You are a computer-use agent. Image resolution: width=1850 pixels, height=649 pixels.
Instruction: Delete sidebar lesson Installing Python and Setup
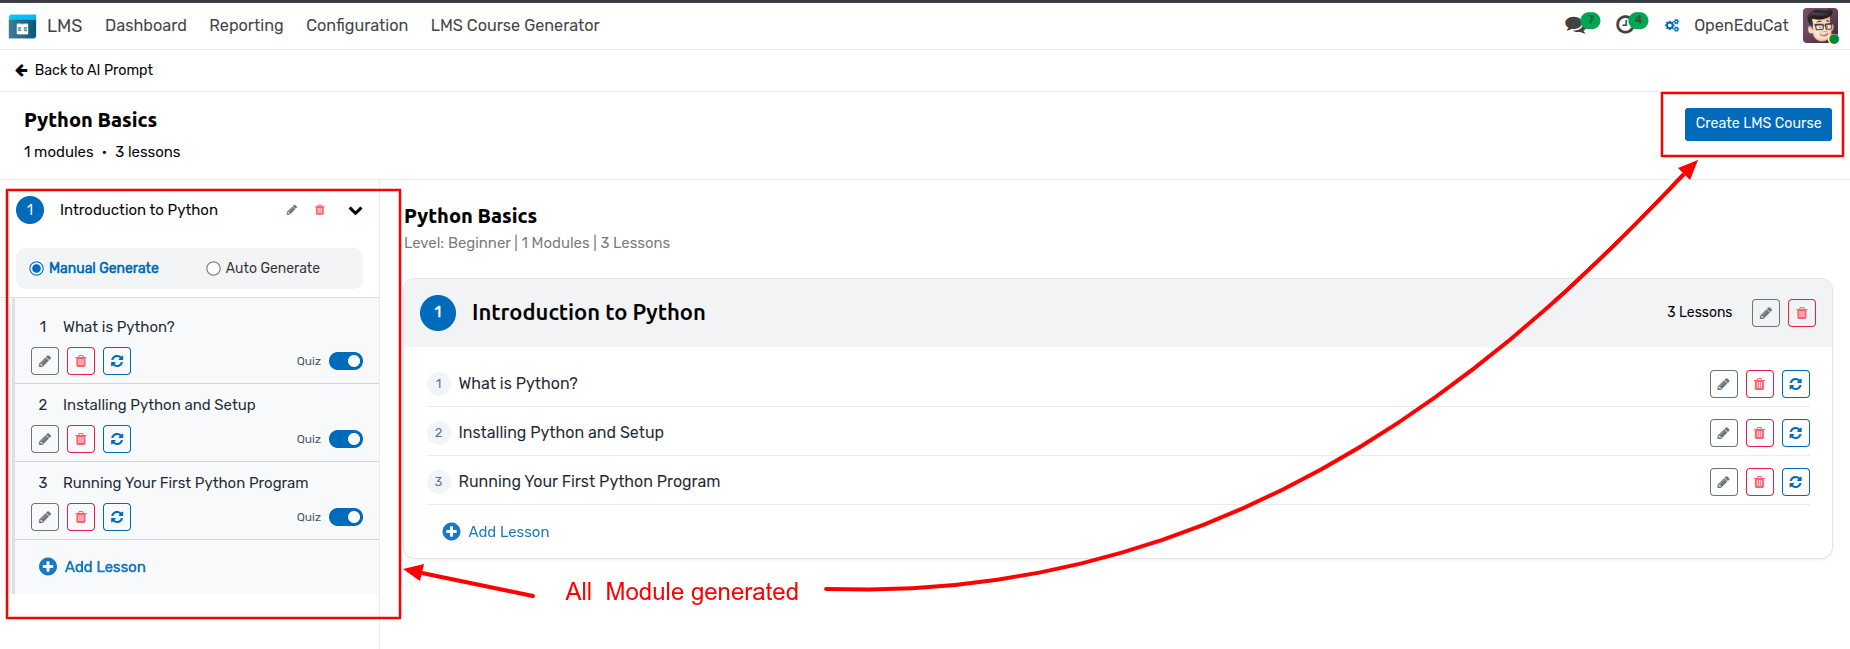click(x=81, y=439)
